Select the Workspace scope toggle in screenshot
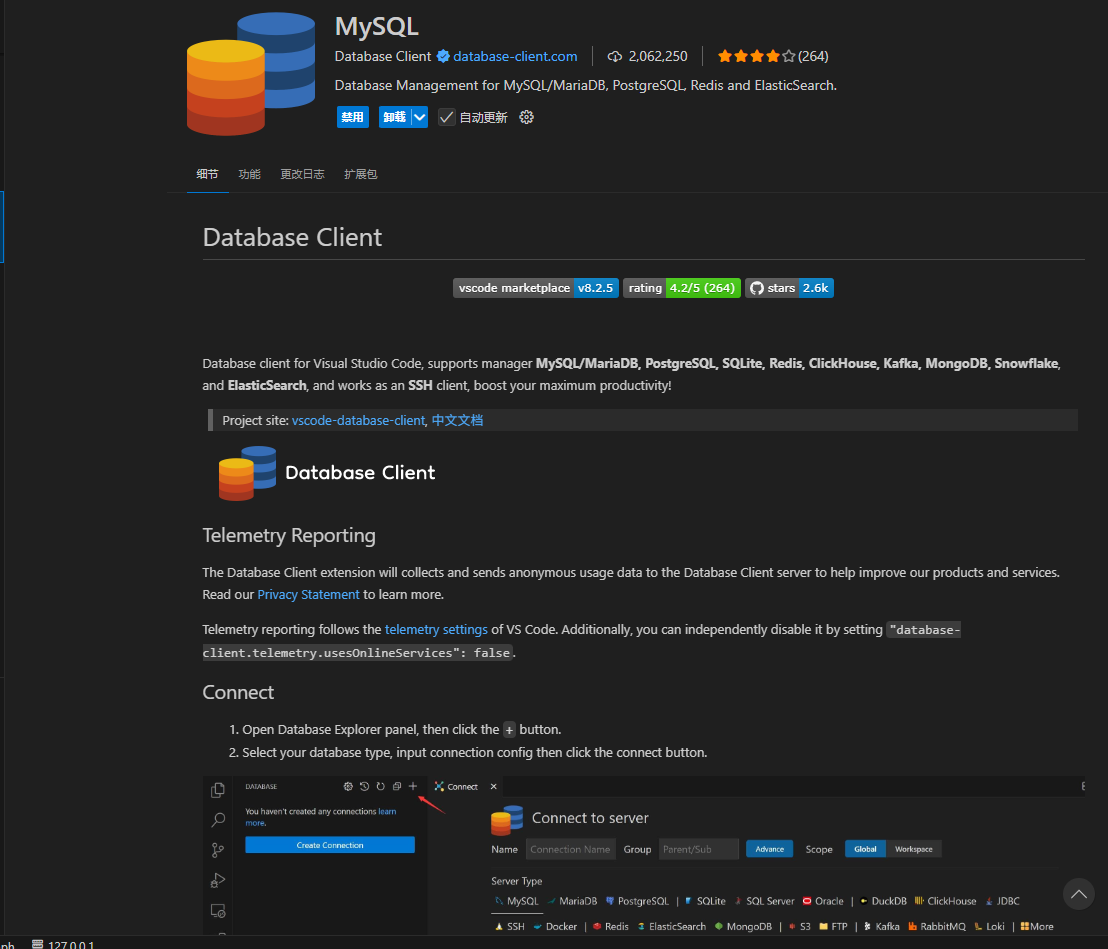This screenshot has width=1108, height=949. 914,849
